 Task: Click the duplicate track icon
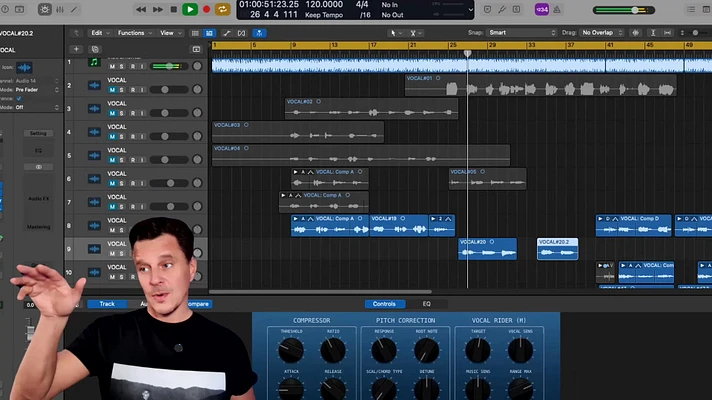pyautogui.click(x=95, y=49)
